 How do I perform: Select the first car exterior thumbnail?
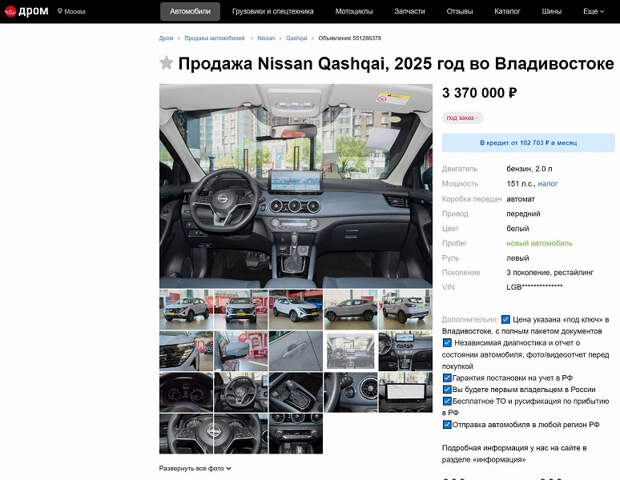tap(186, 309)
